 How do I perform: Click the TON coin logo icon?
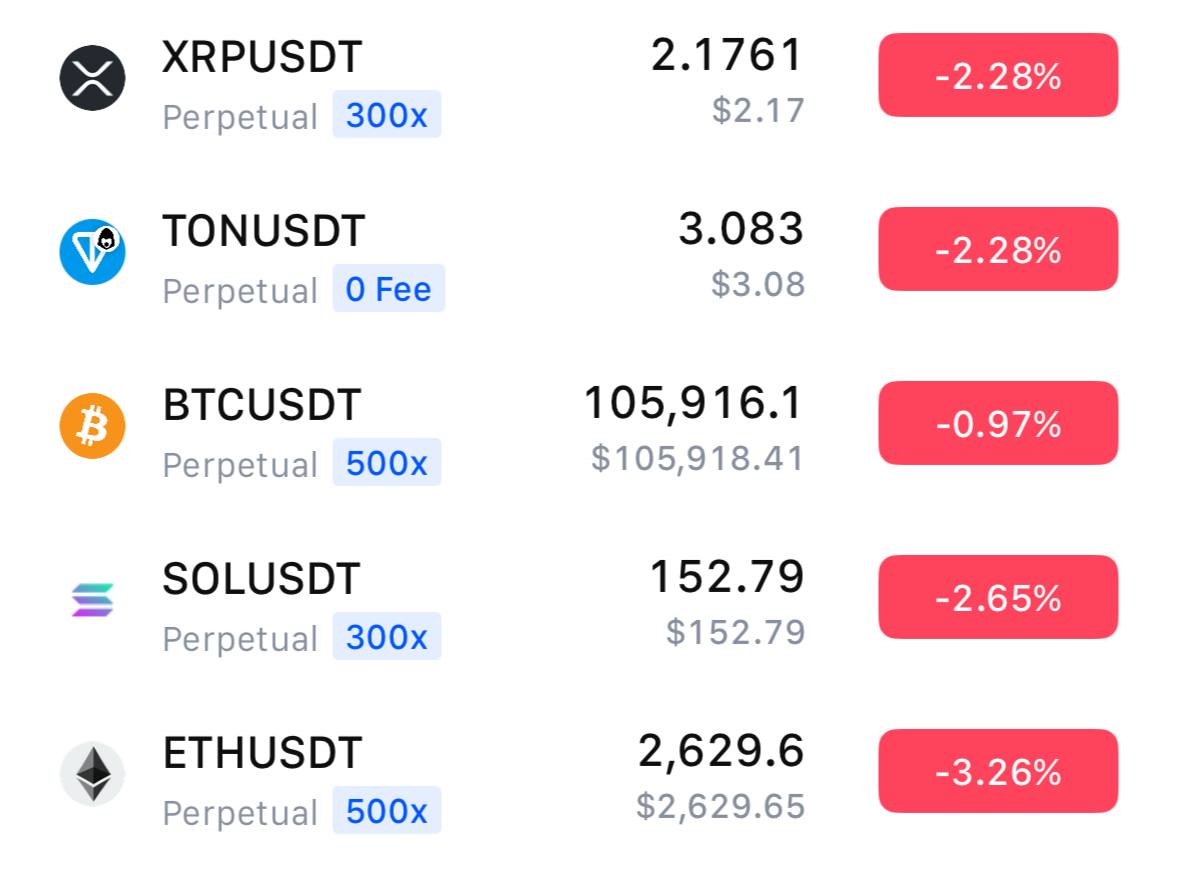92,252
